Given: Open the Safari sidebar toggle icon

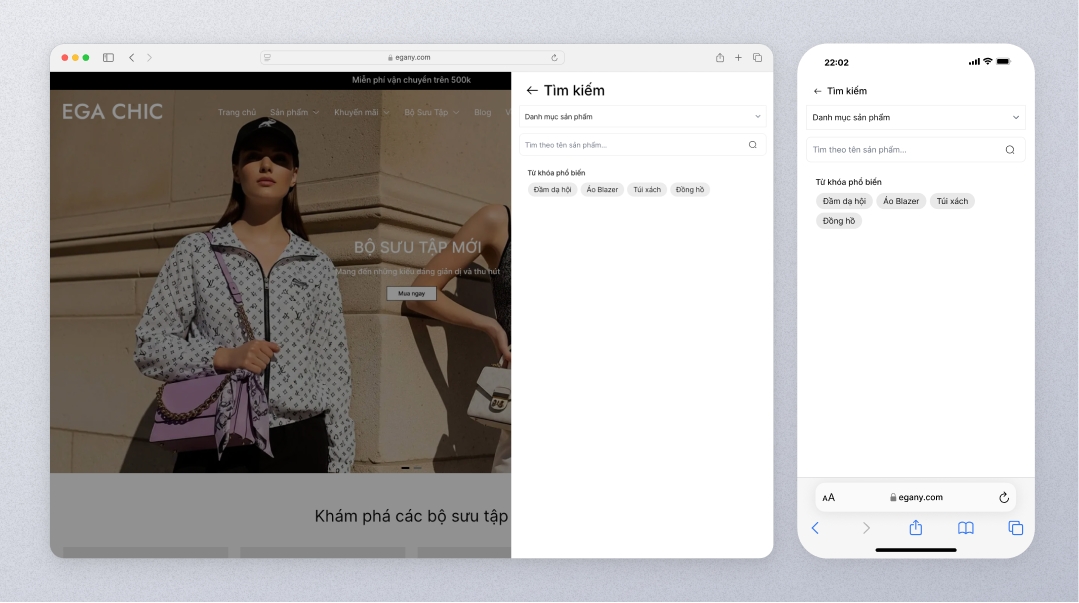Looking at the screenshot, I should point(108,58).
